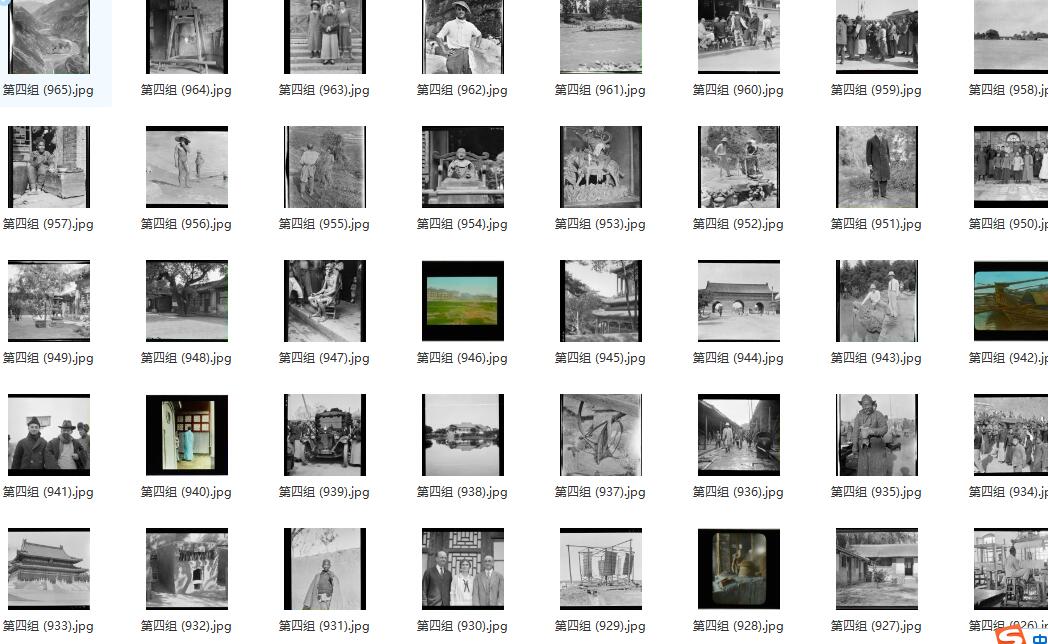Click the filename label 第四组 (951).jpg
The height and width of the screenshot is (644, 1048).
[x=876, y=224]
